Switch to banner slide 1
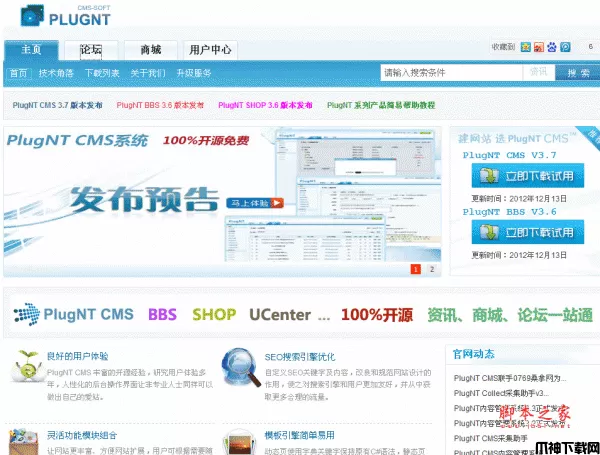Image resolution: width=600 pixels, height=455 pixels. (x=416, y=269)
